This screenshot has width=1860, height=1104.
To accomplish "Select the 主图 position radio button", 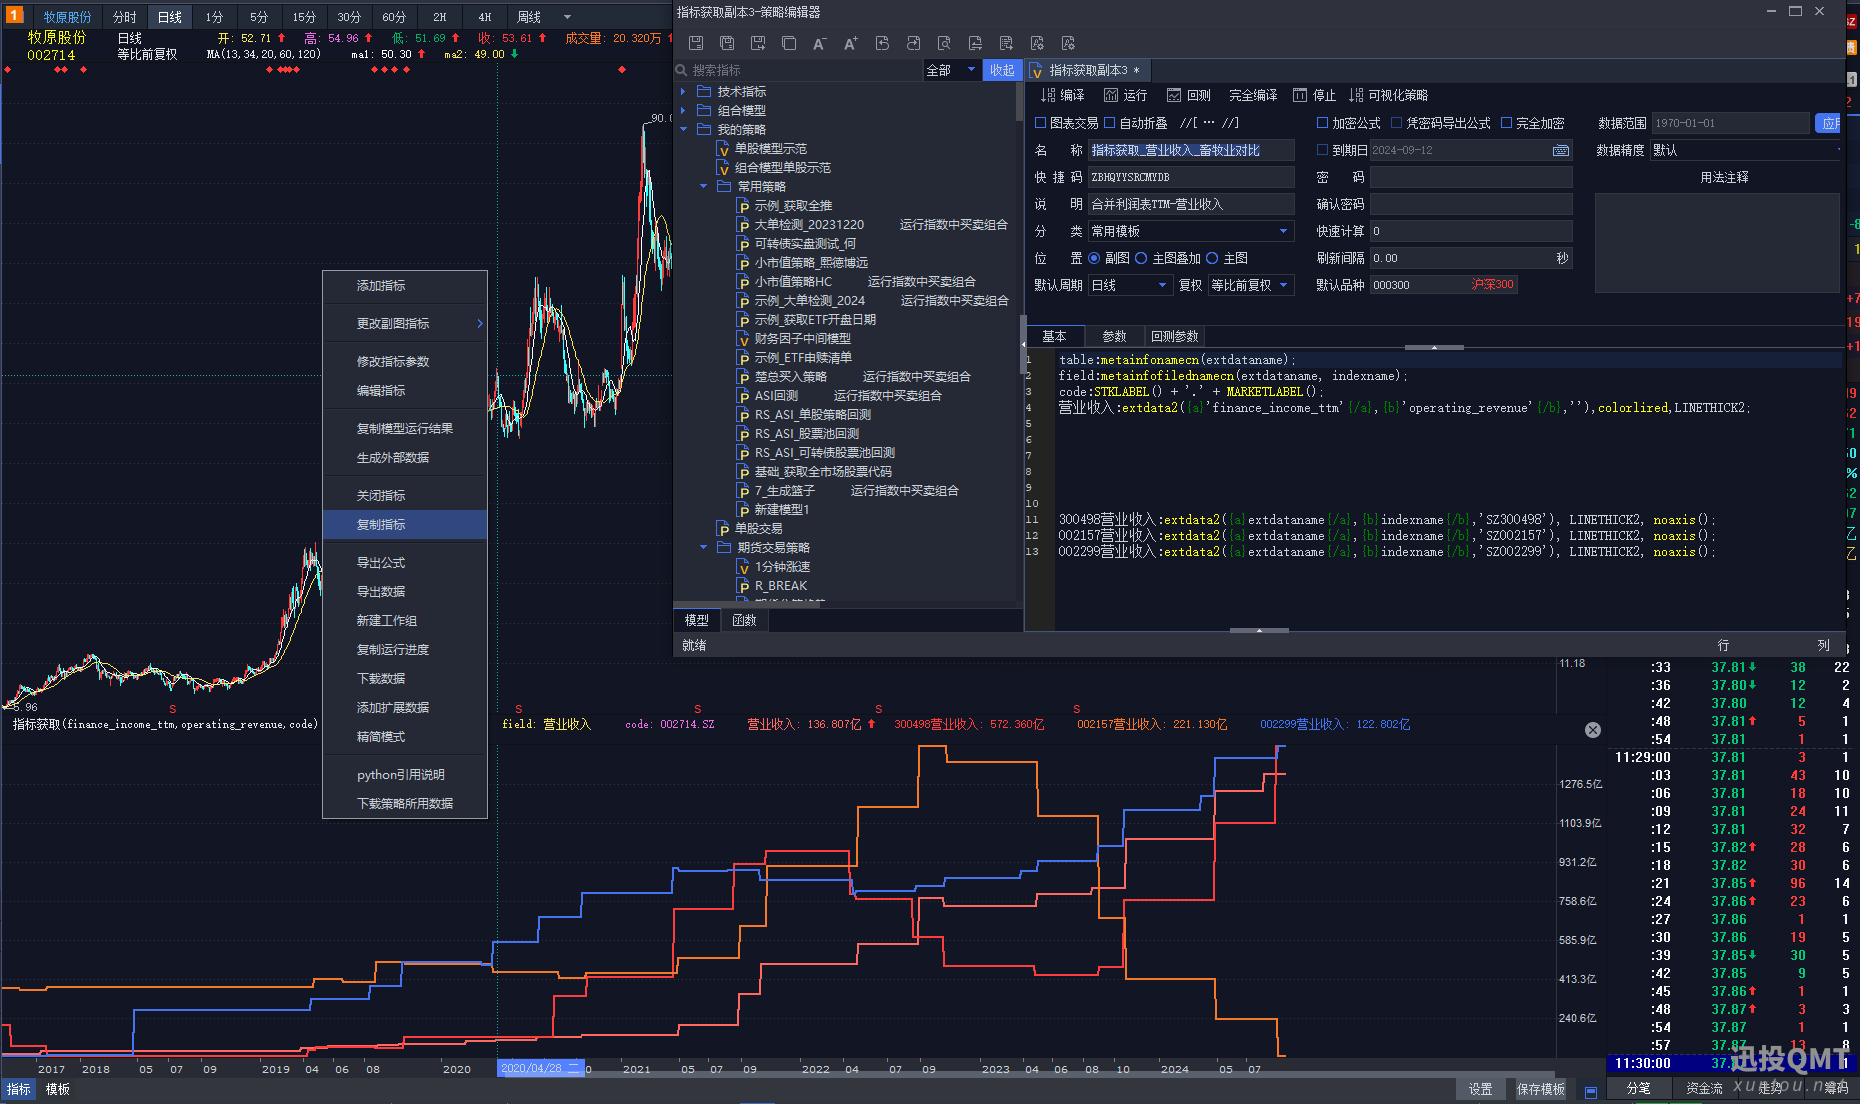I will click(x=1212, y=258).
